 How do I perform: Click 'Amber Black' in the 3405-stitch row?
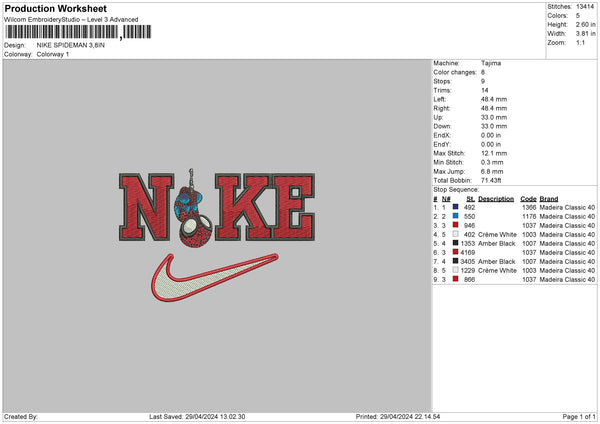[496, 261]
